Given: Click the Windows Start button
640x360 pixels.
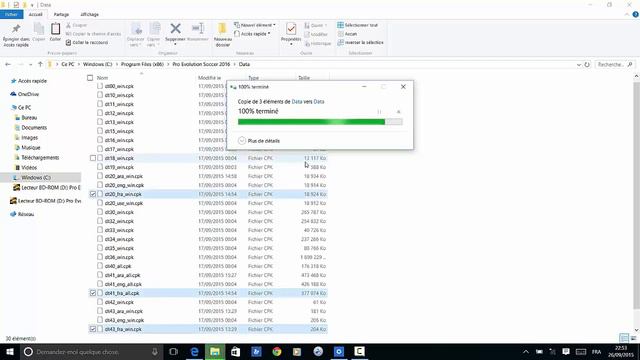Looking at the screenshot, I should pos(10,351).
